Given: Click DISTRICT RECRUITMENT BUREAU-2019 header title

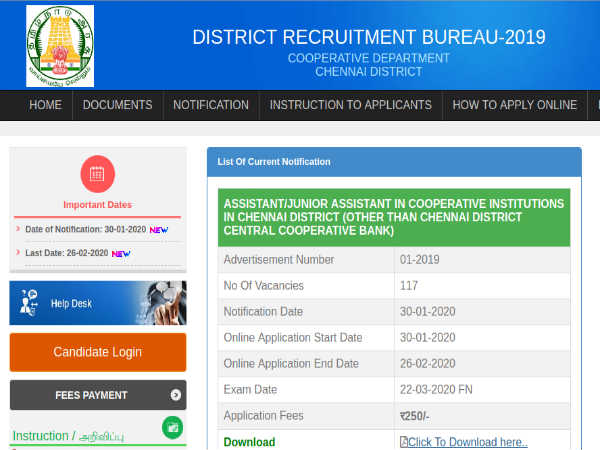Looking at the screenshot, I should coord(369,37).
